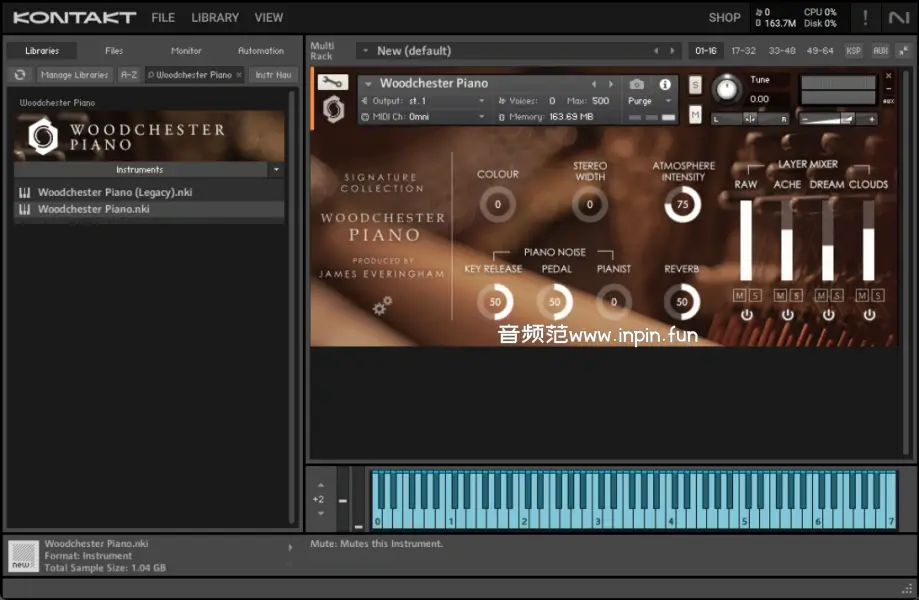The width and height of the screenshot is (919, 600).
Task: Click the exclamation warning icon in header
Action: 865,18
